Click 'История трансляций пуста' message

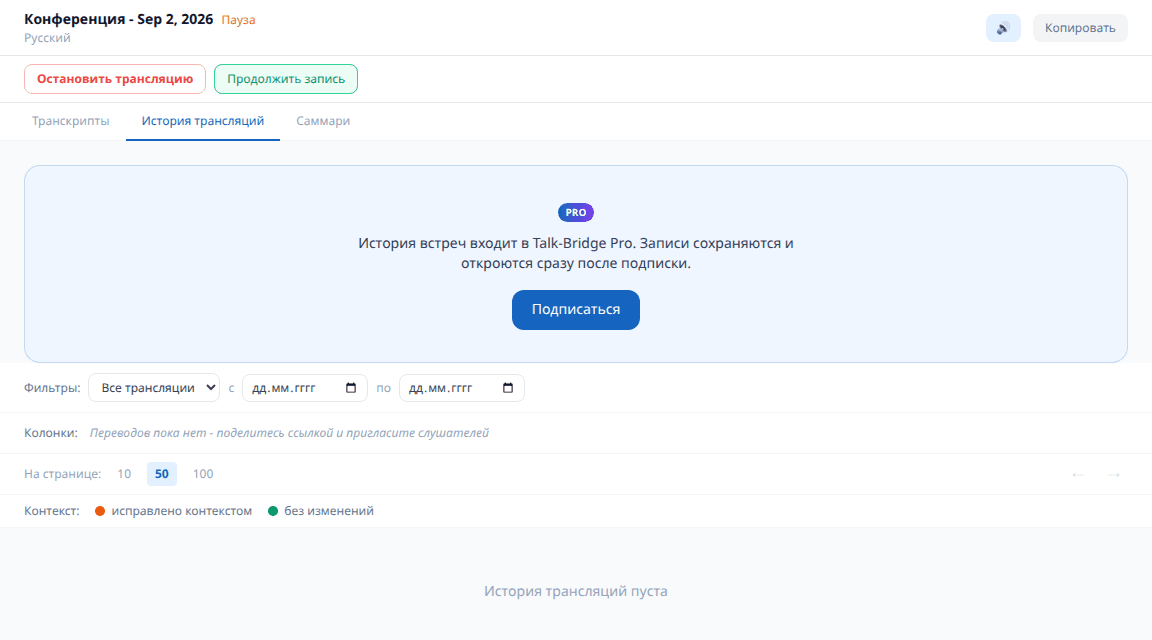click(x=576, y=592)
